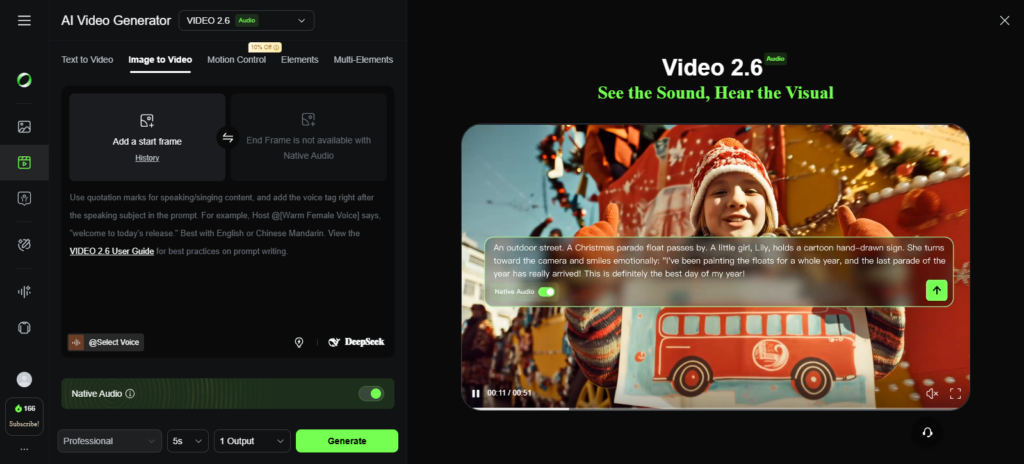Select the video generation sidebar icon
This screenshot has height=464, width=1024.
[x=24, y=162]
